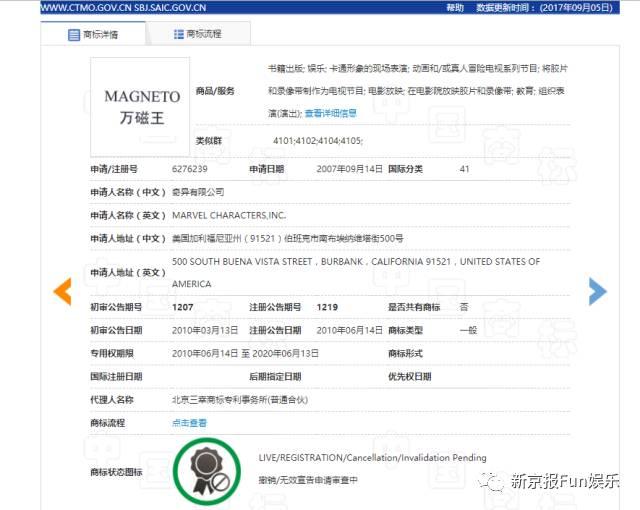Click the 商标详情 tab document icon
640x510 pixels.
pos(74,35)
